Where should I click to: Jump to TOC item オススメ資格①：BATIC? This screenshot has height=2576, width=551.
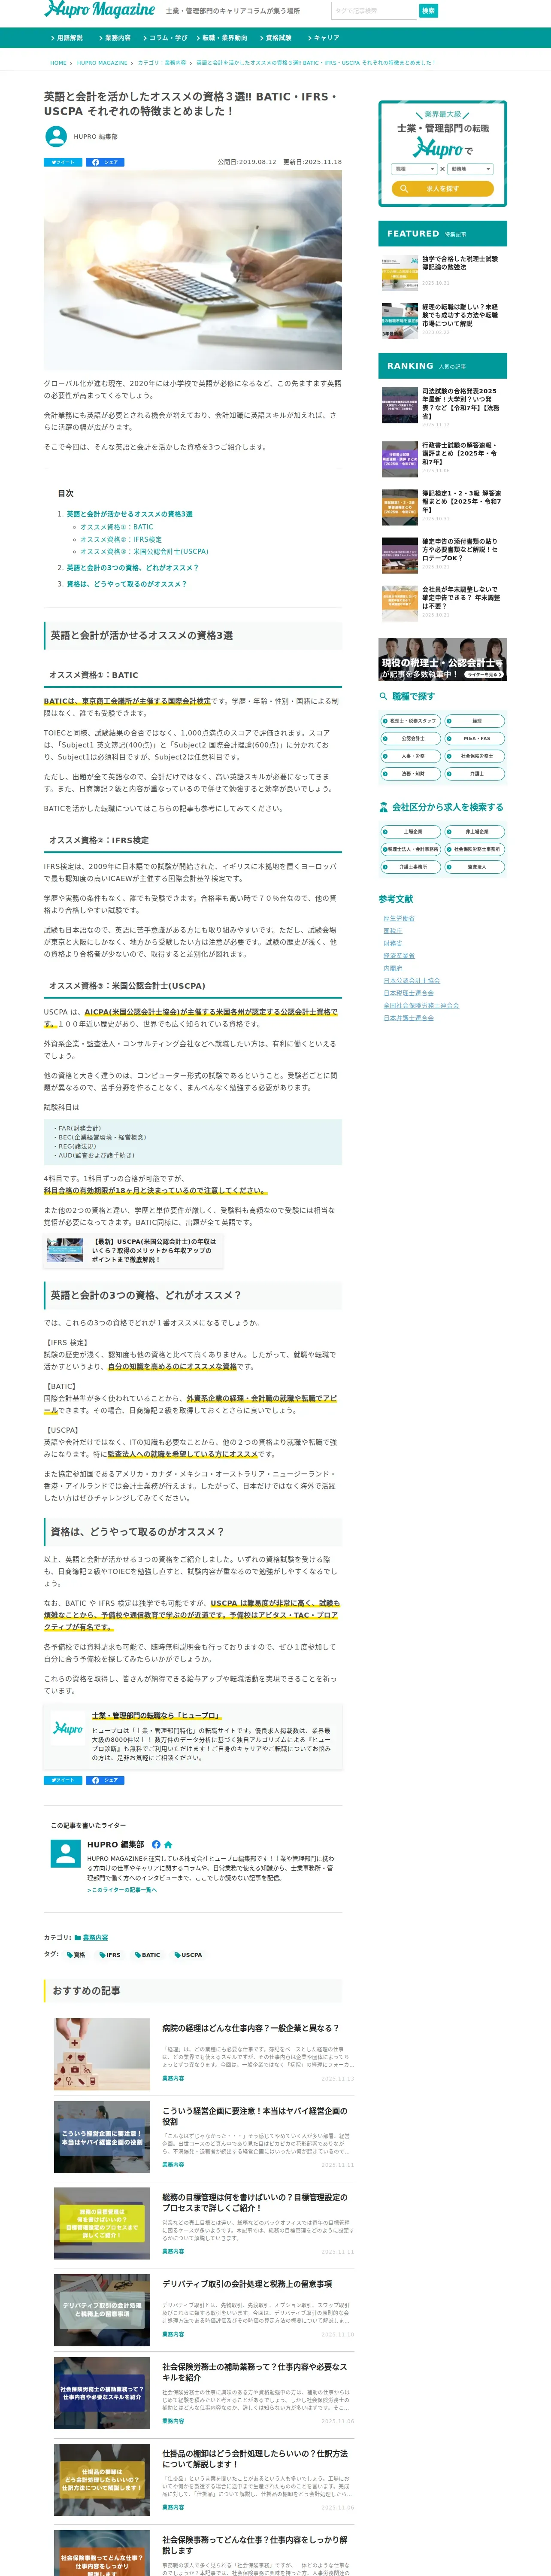tap(117, 527)
